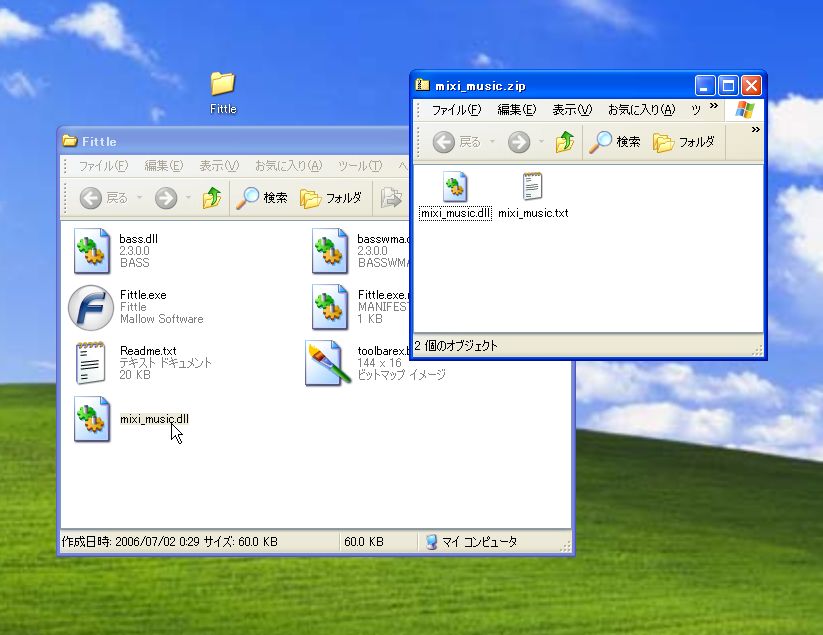Select mixi_music.dll icon in Fittle window
Viewport: 823px width, 635px height.
tap(92, 419)
